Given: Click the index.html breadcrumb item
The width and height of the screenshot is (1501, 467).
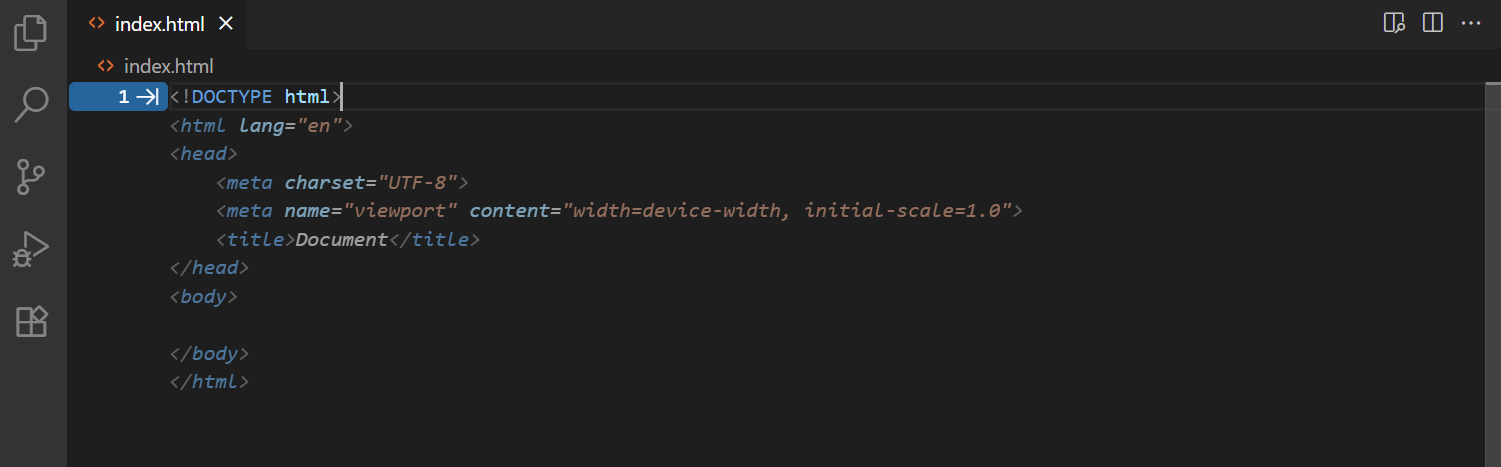Looking at the screenshot, I should [168, 67].
